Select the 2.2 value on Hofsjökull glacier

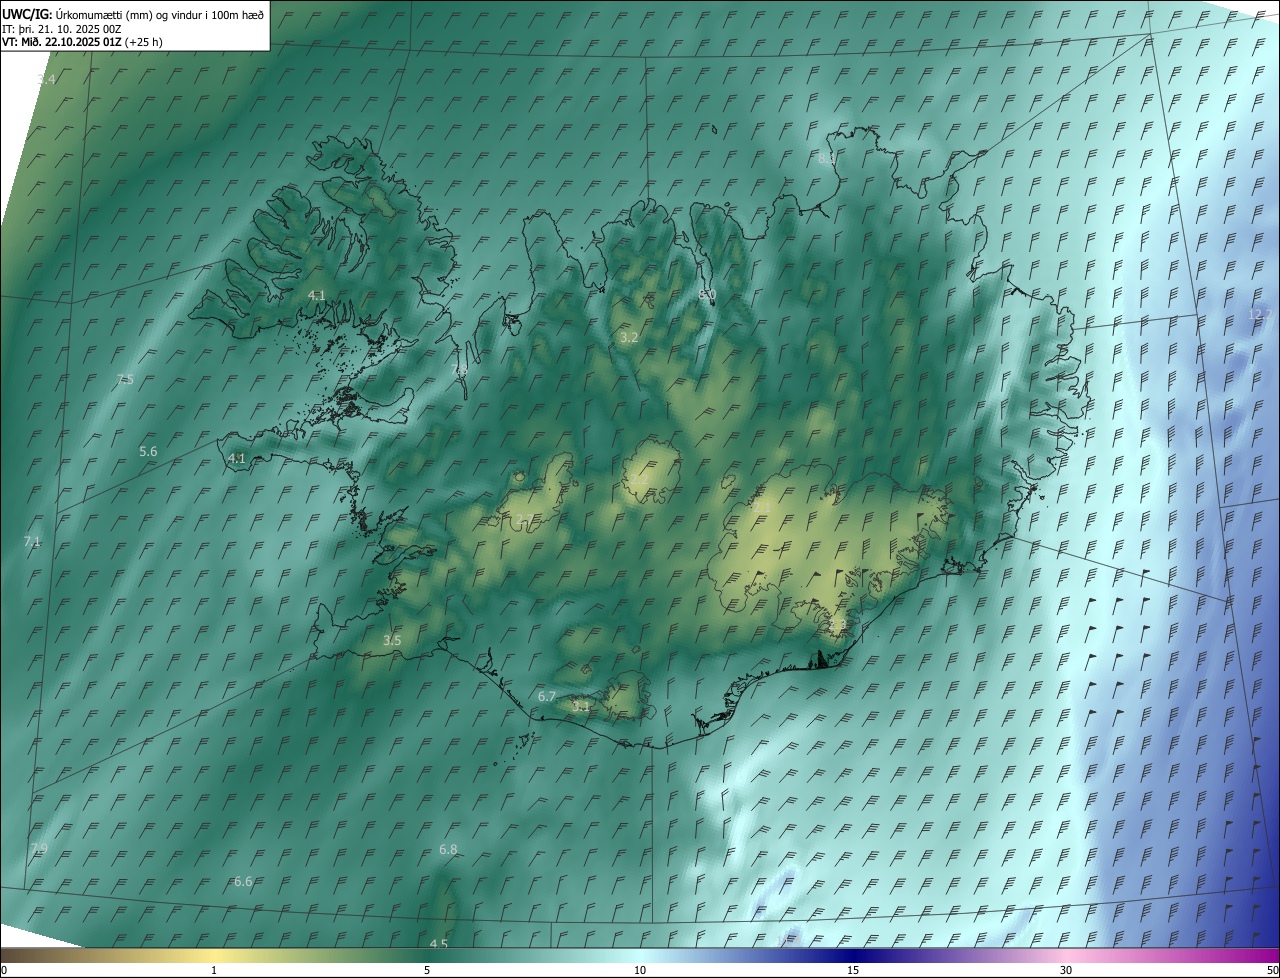coord(638,479)
